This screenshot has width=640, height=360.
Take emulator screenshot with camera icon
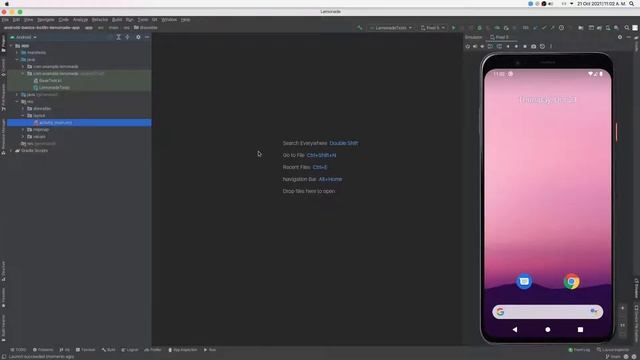pyautogui.click(x=533, y=47)
